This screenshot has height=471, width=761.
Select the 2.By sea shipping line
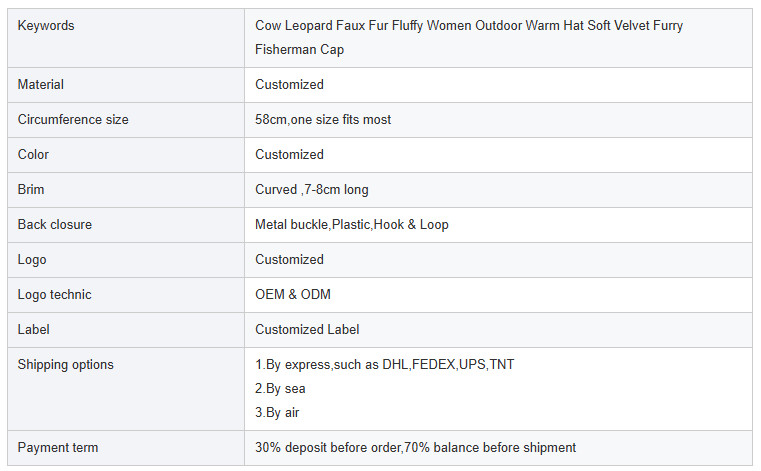280,389
